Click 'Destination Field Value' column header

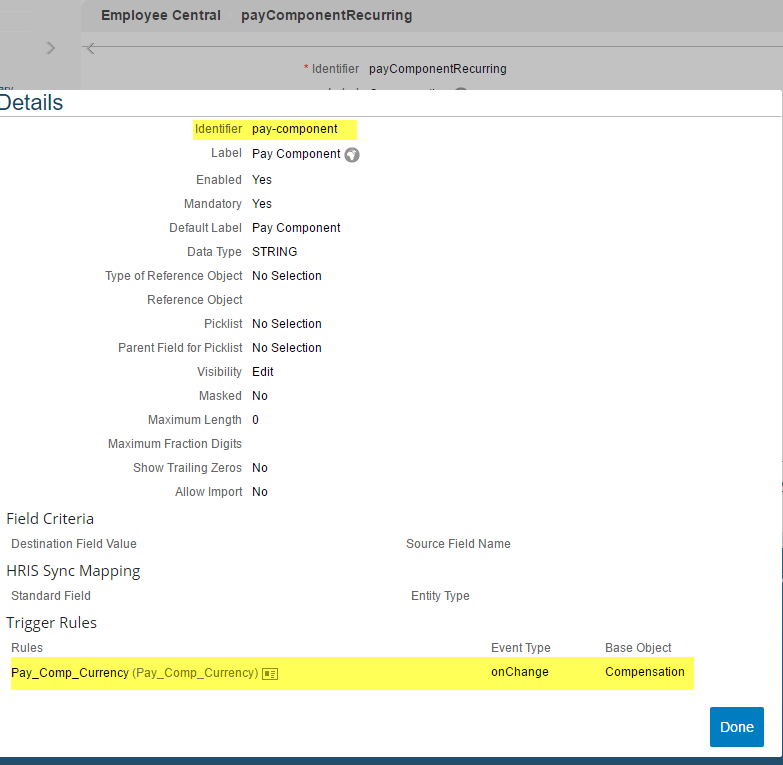pyautogui.click(x=74, y=544)
